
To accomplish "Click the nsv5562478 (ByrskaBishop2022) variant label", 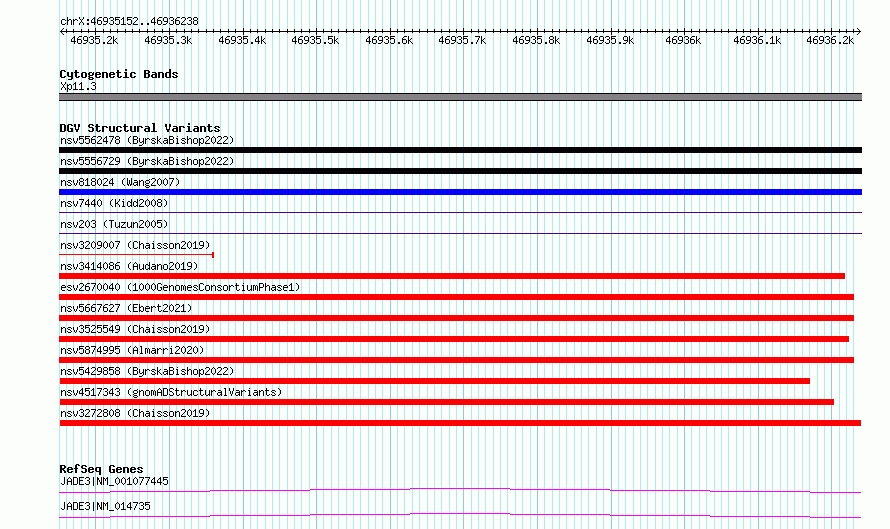I will tap(147, 140).
